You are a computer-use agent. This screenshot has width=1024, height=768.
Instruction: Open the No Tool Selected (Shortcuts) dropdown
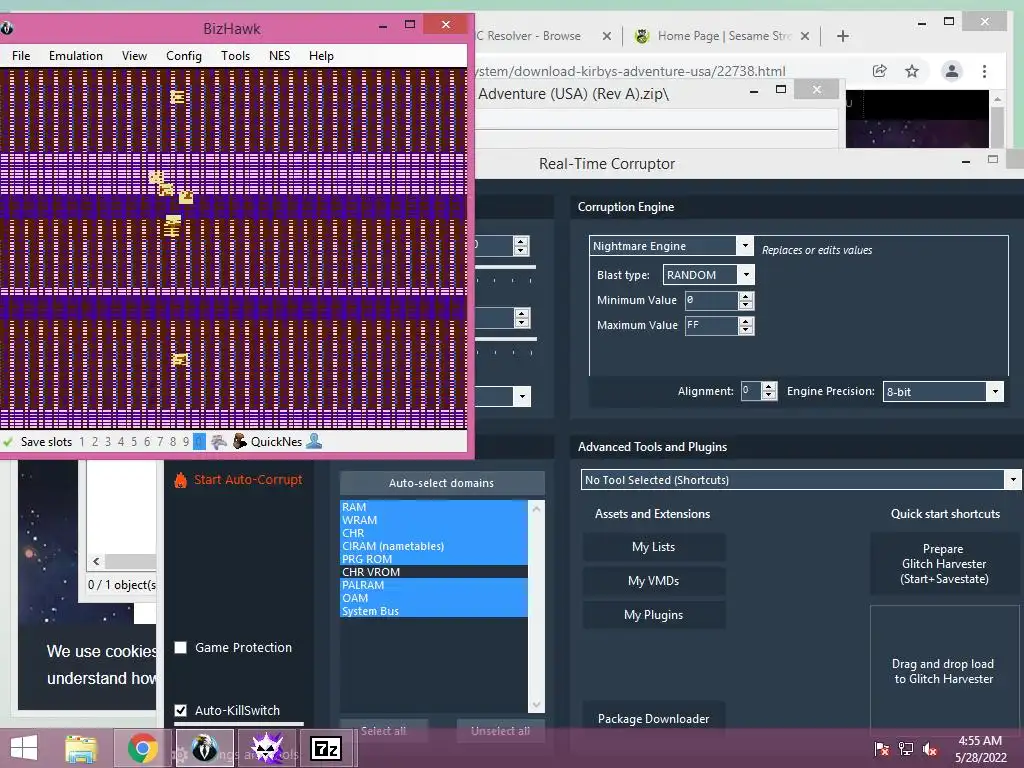1012,480
